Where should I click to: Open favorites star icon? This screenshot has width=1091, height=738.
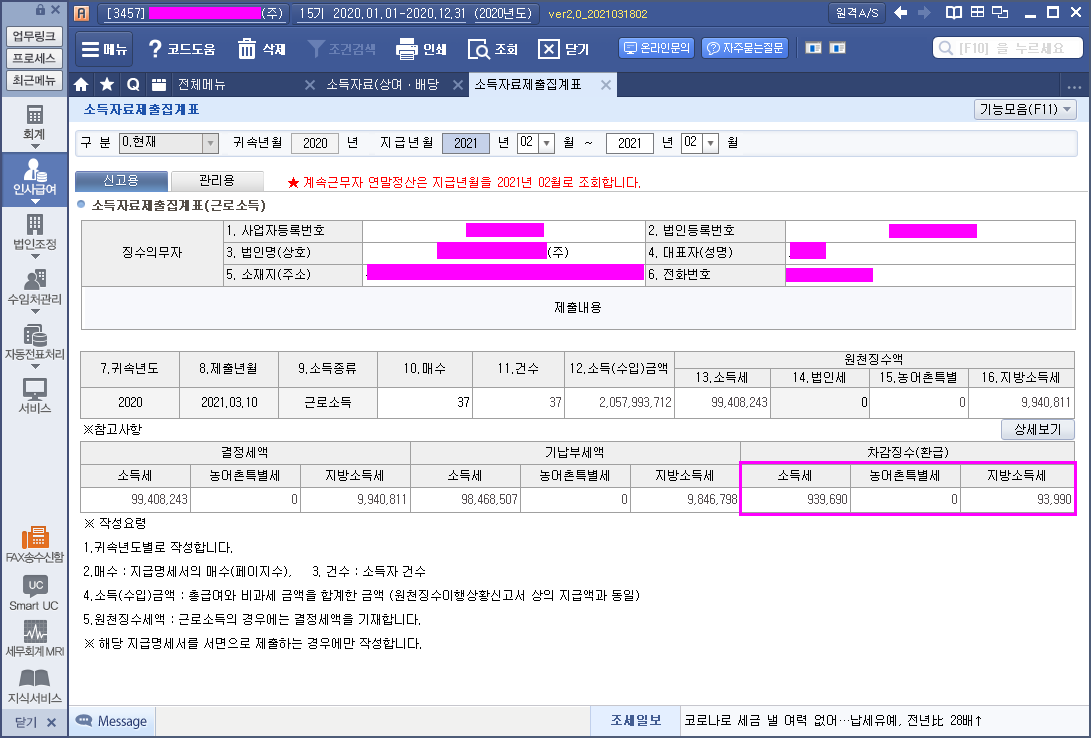coord(107,85)
